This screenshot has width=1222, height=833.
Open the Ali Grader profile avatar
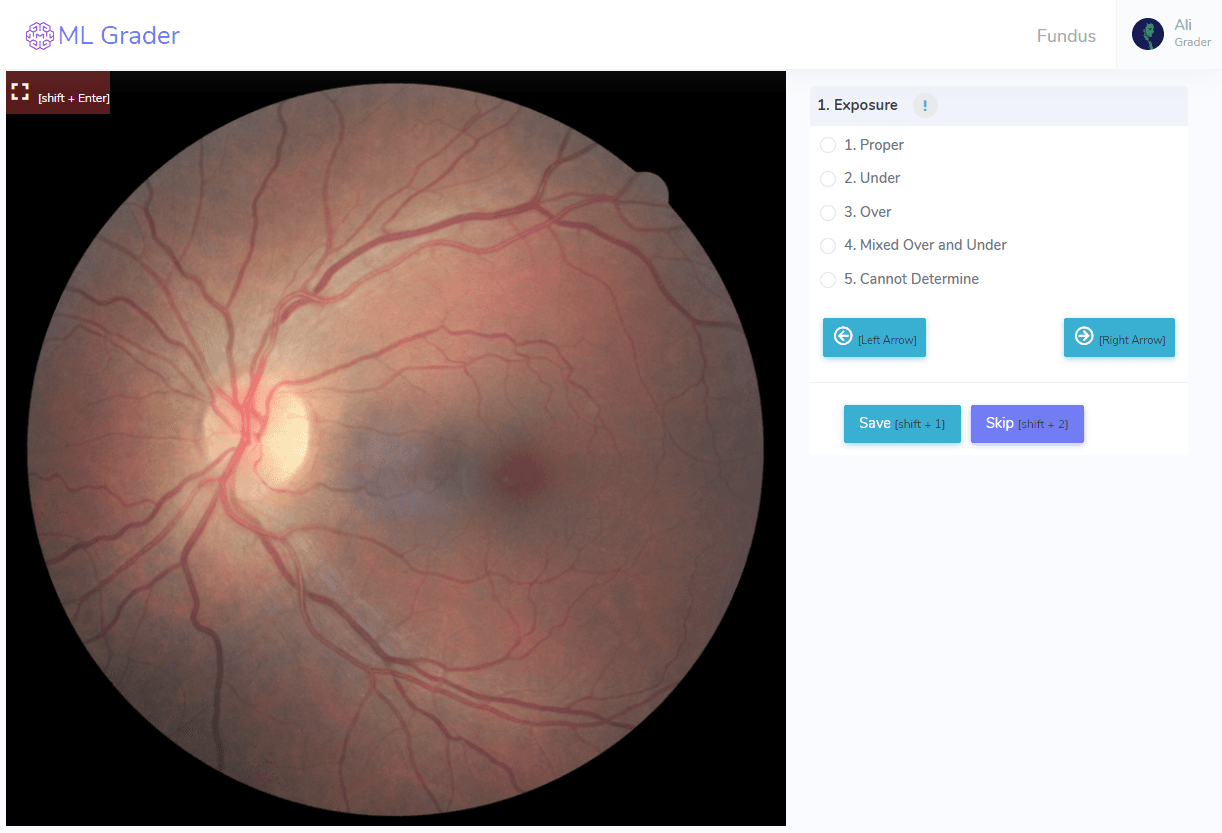click(x=1146, y=33)
